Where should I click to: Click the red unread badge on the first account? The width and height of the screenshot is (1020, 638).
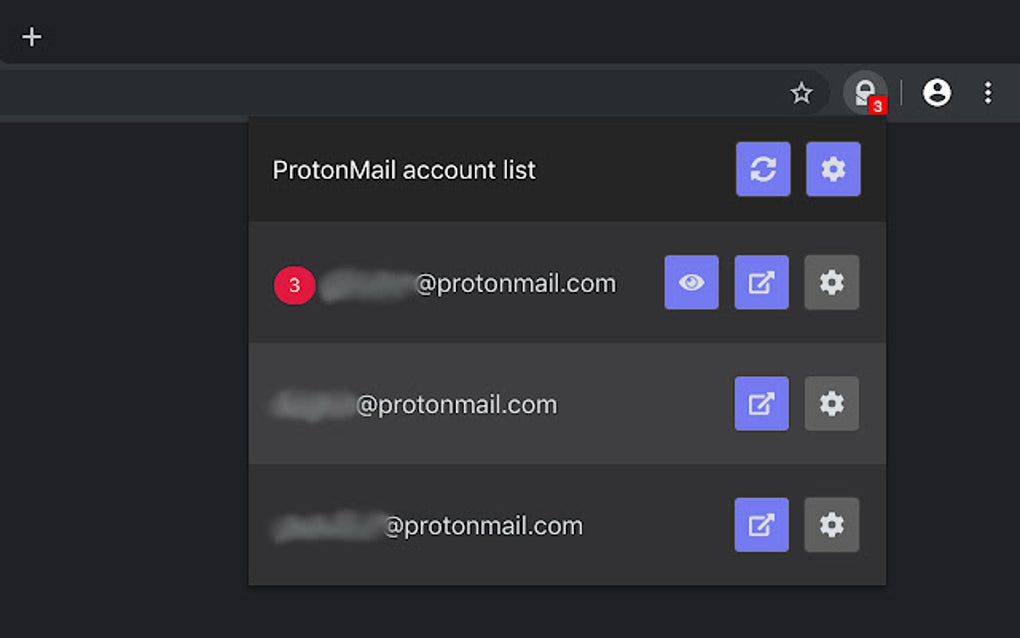[293, 283]
